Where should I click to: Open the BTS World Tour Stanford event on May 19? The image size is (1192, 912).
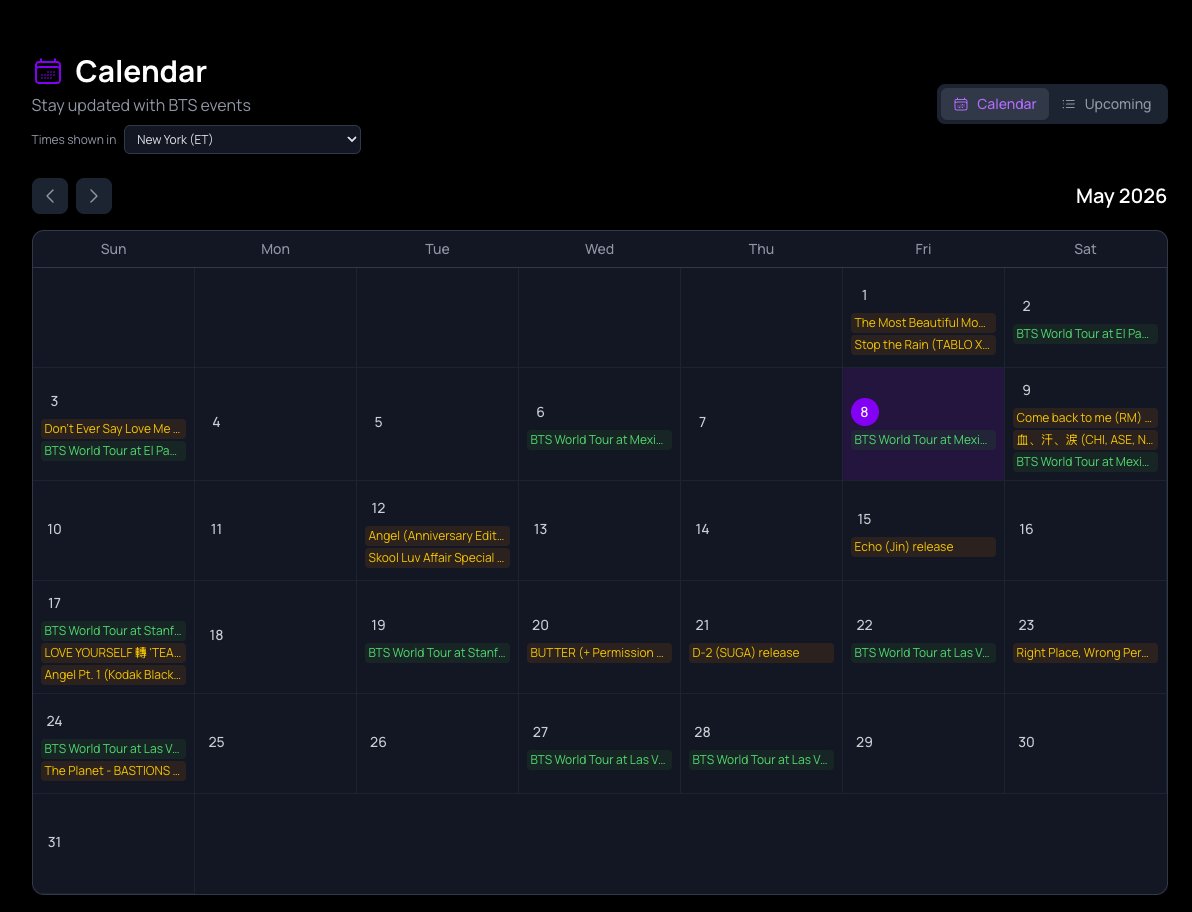pos(437,653)
